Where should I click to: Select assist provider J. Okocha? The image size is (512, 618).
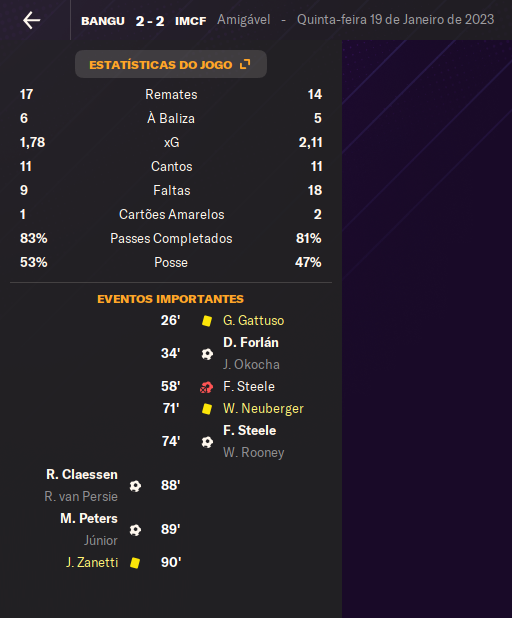[251, 365]
